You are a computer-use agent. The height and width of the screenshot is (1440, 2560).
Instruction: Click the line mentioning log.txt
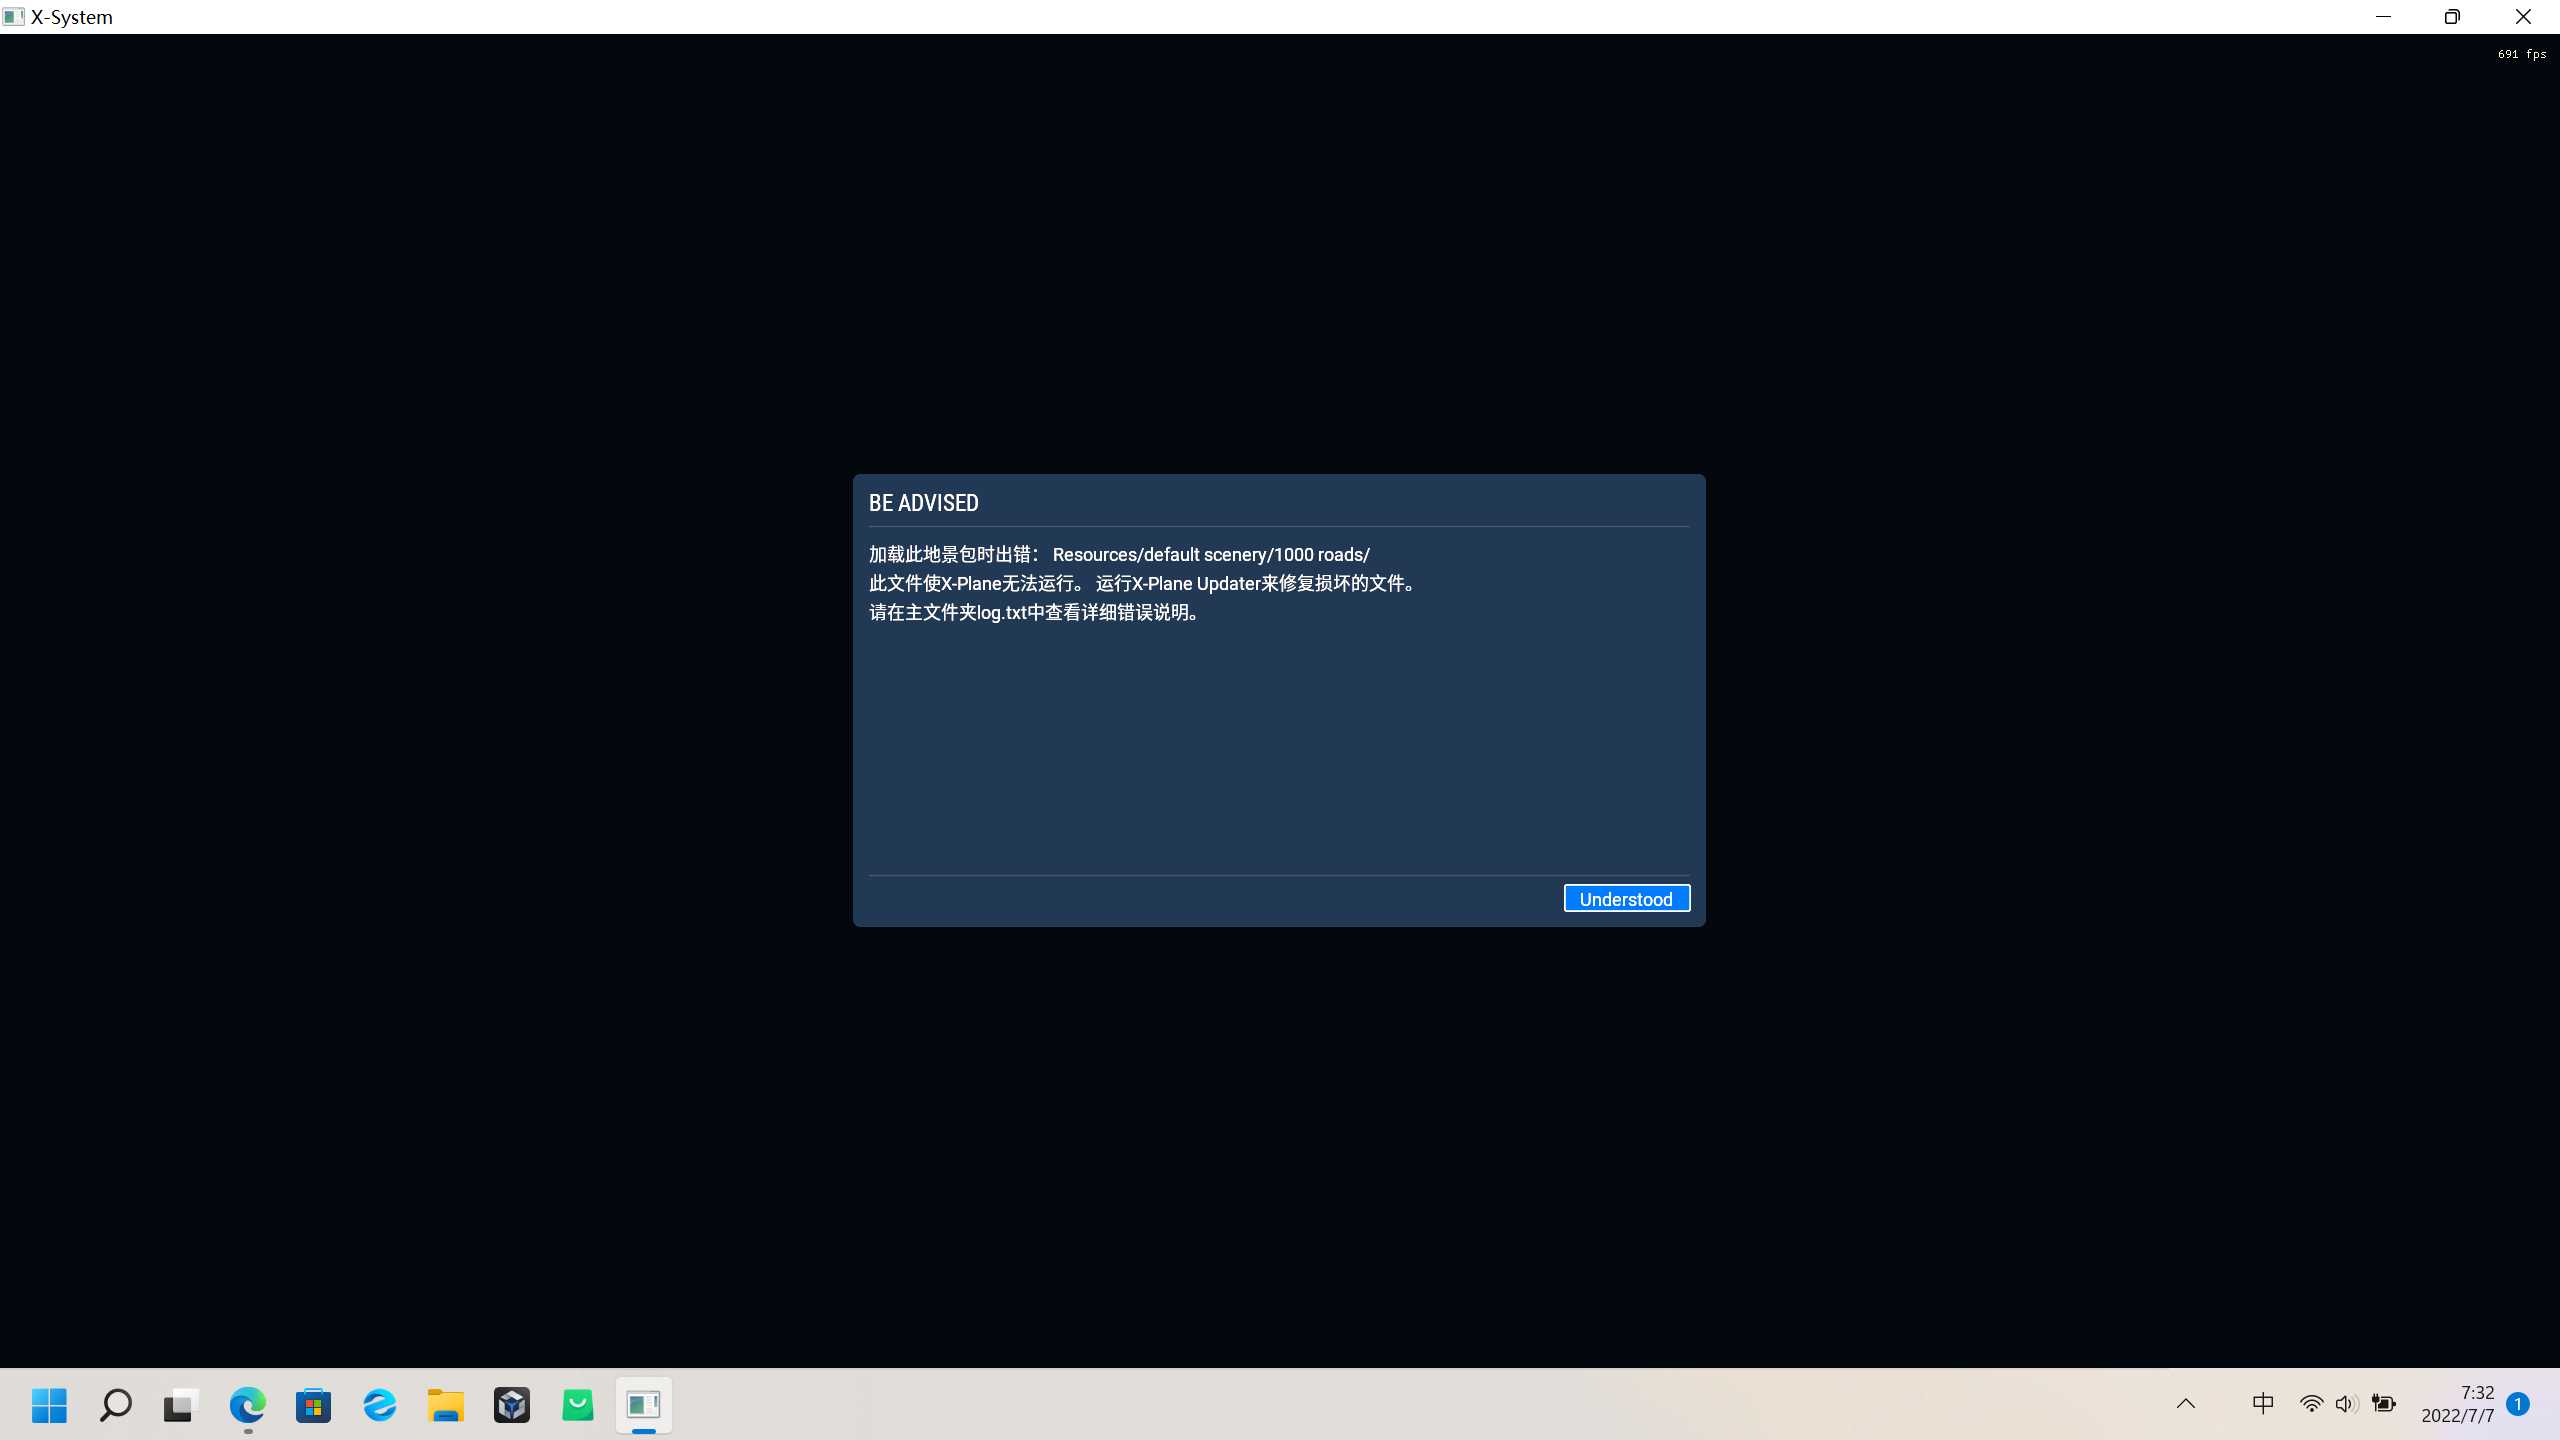tap(1034, 613)
